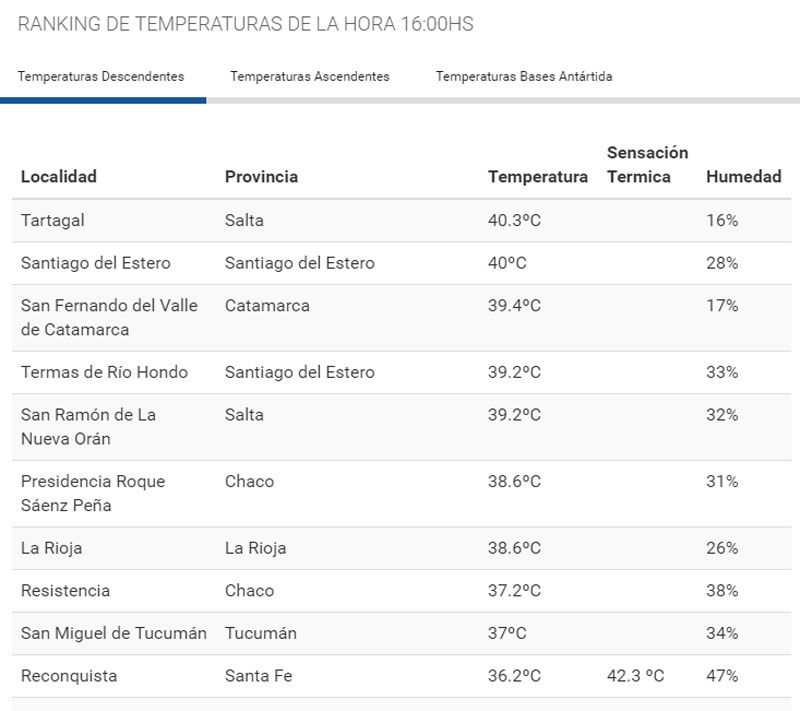Select the La Rioja locality cell
The height and width of the screenshot is (711, 800).
pyautogui.click(x=52, y=548)
